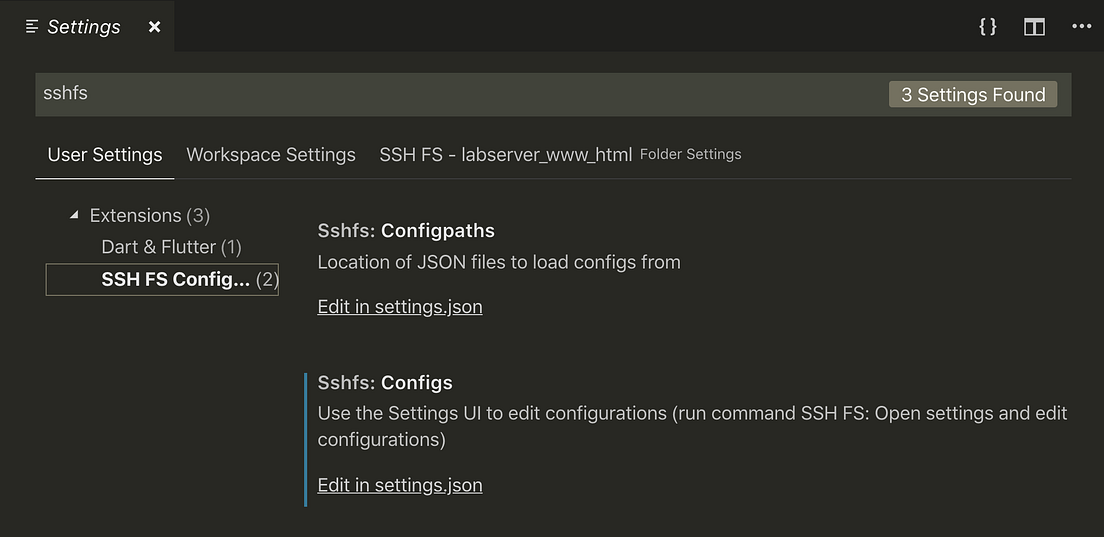This screenshot has height=537, width=1104.
Task: Select the Sshfs: Configpaths setting heading
Action: (x=406, y=231)
